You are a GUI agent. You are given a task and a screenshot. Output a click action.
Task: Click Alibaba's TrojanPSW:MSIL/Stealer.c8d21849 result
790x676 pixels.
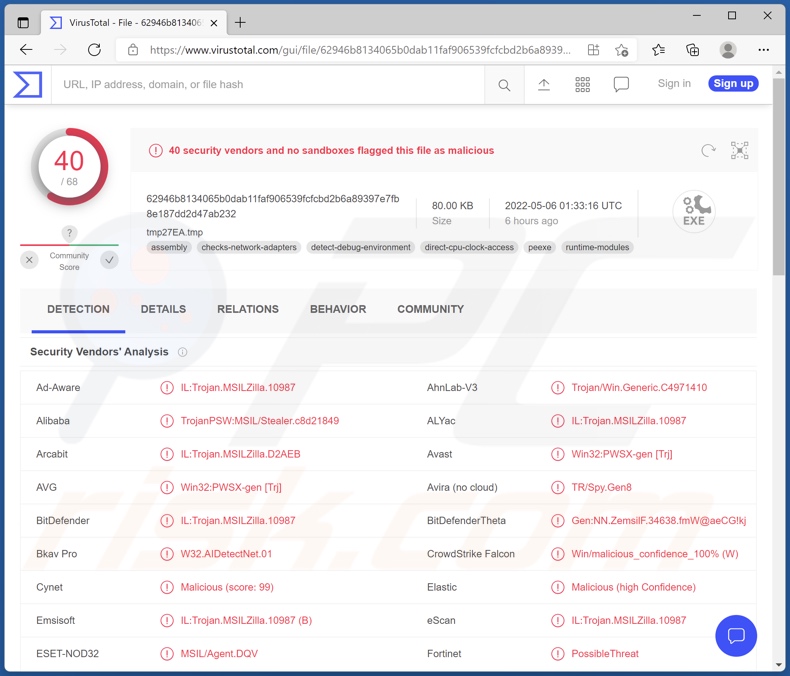(259, 421)
